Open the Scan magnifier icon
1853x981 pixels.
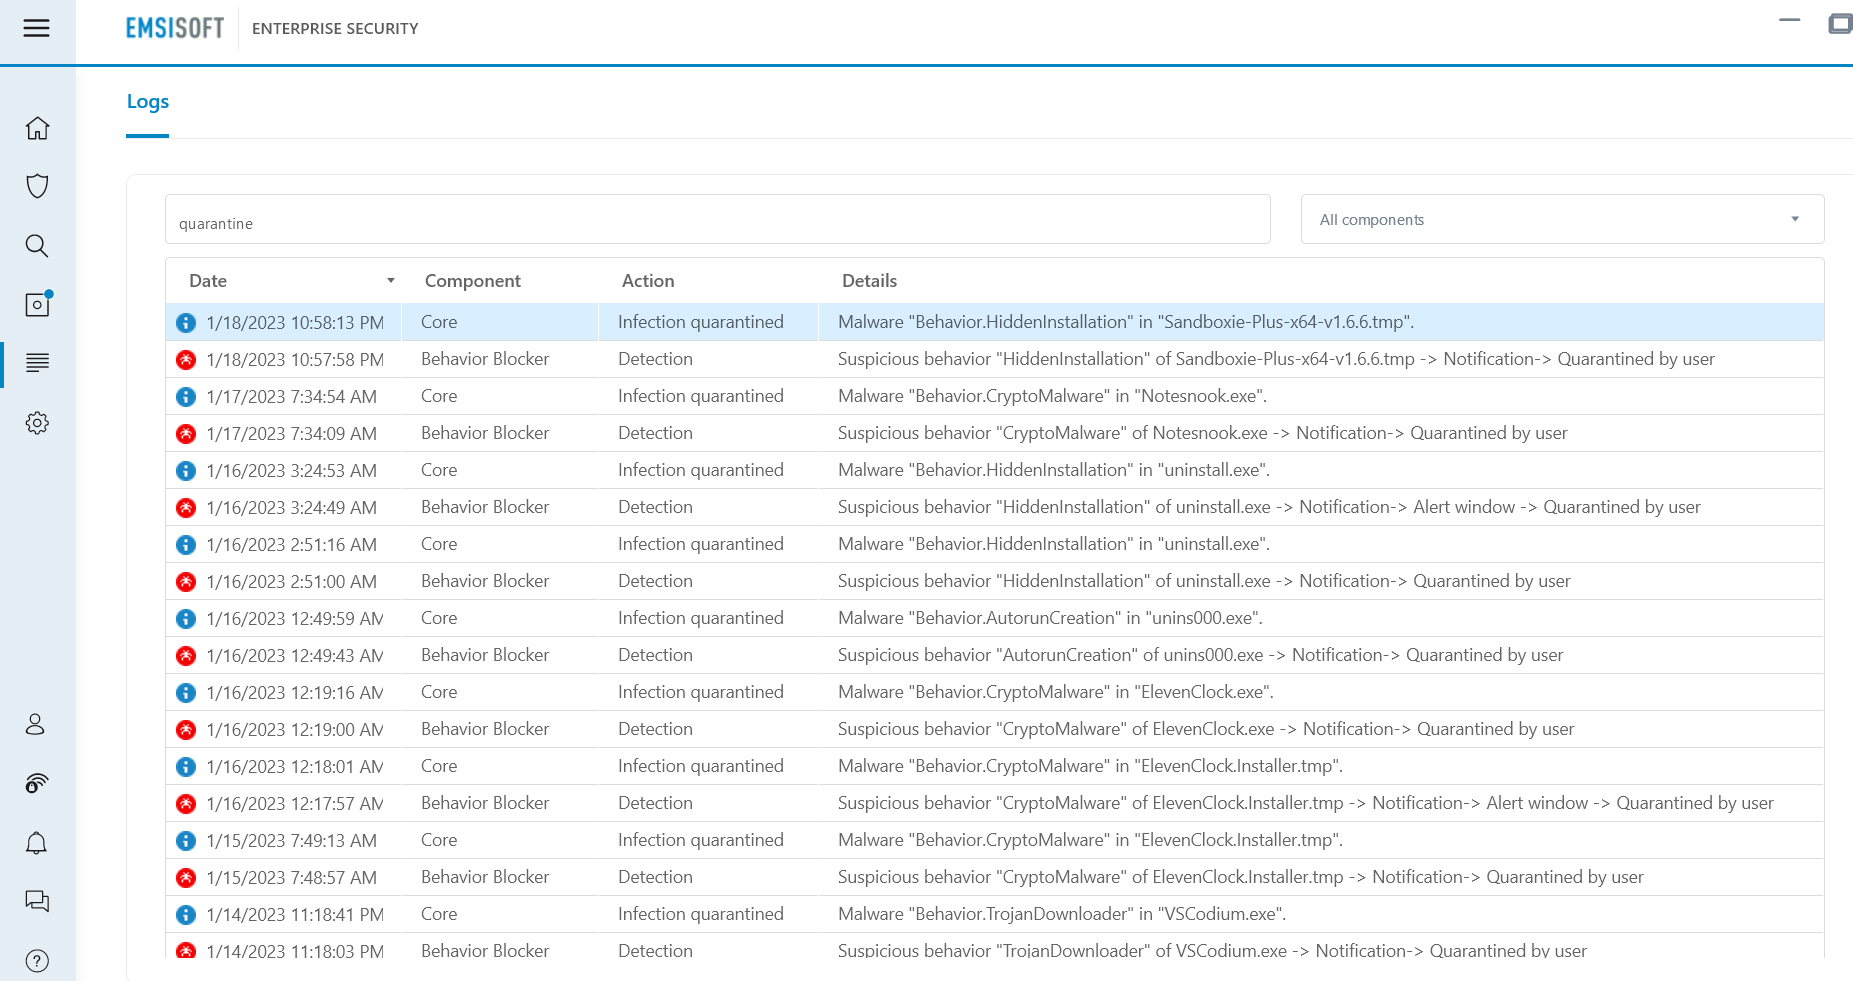point(37,246)
